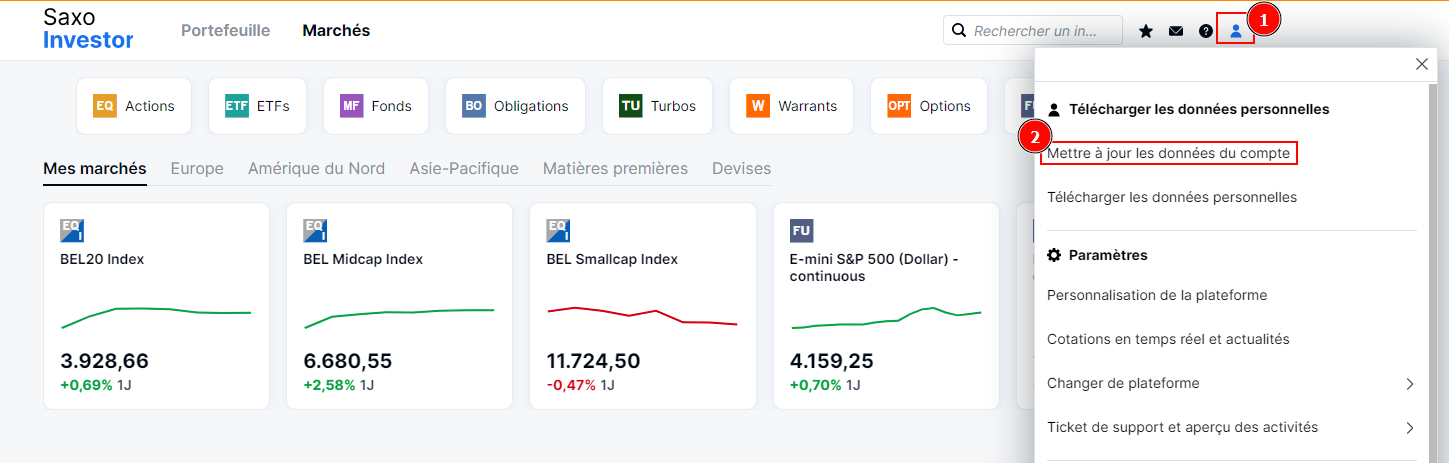Click the BO icon on Obligations
1449x463 pixels.
coord(474,106)
